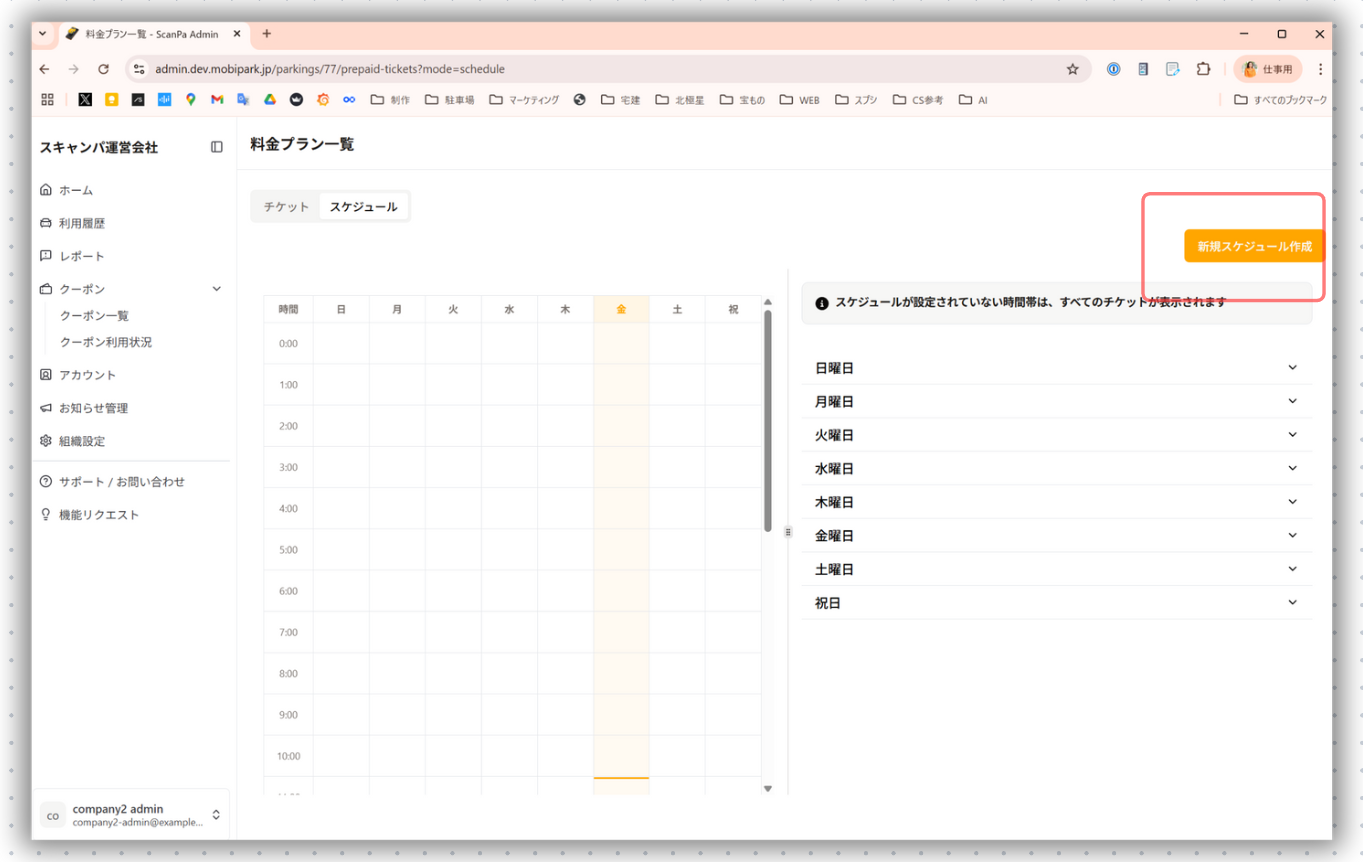Viewport: 1363px width, 862px height.
Task: Open 組織設定 organization settings
Action: pyautogui.click(x=81, y=441)
